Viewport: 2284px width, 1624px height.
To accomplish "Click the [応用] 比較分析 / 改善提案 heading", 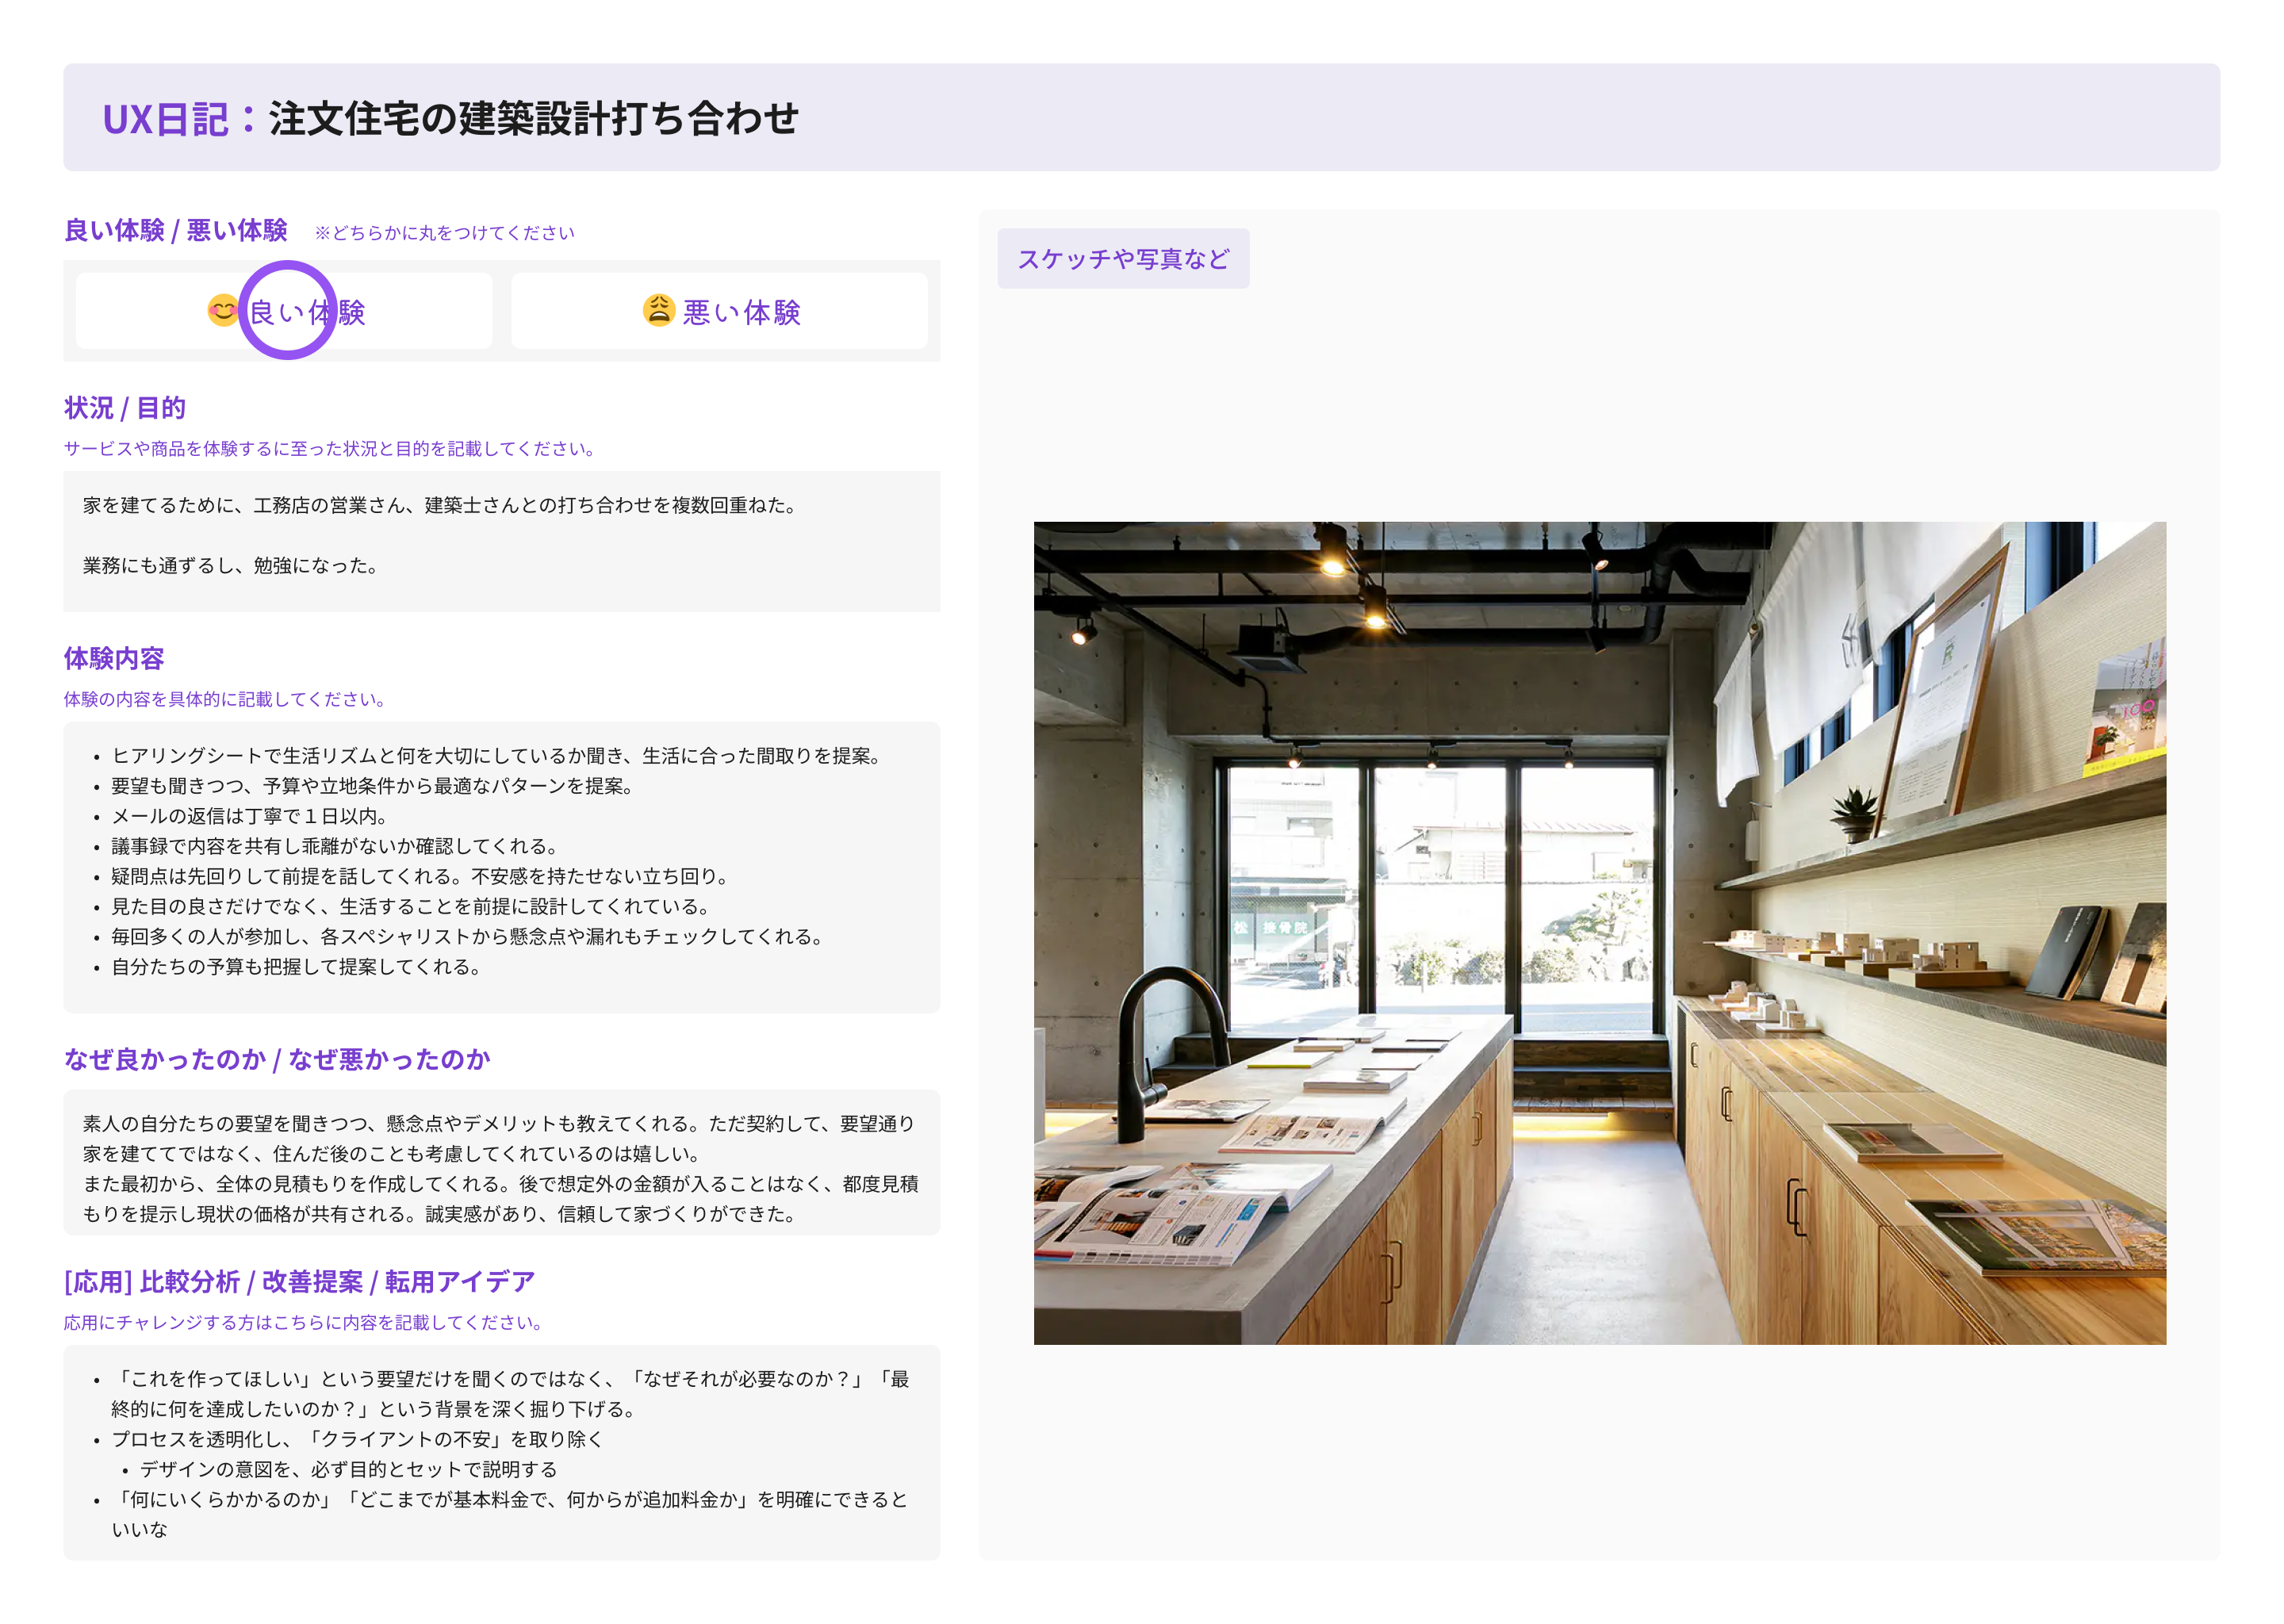I will pos(299,1281).
